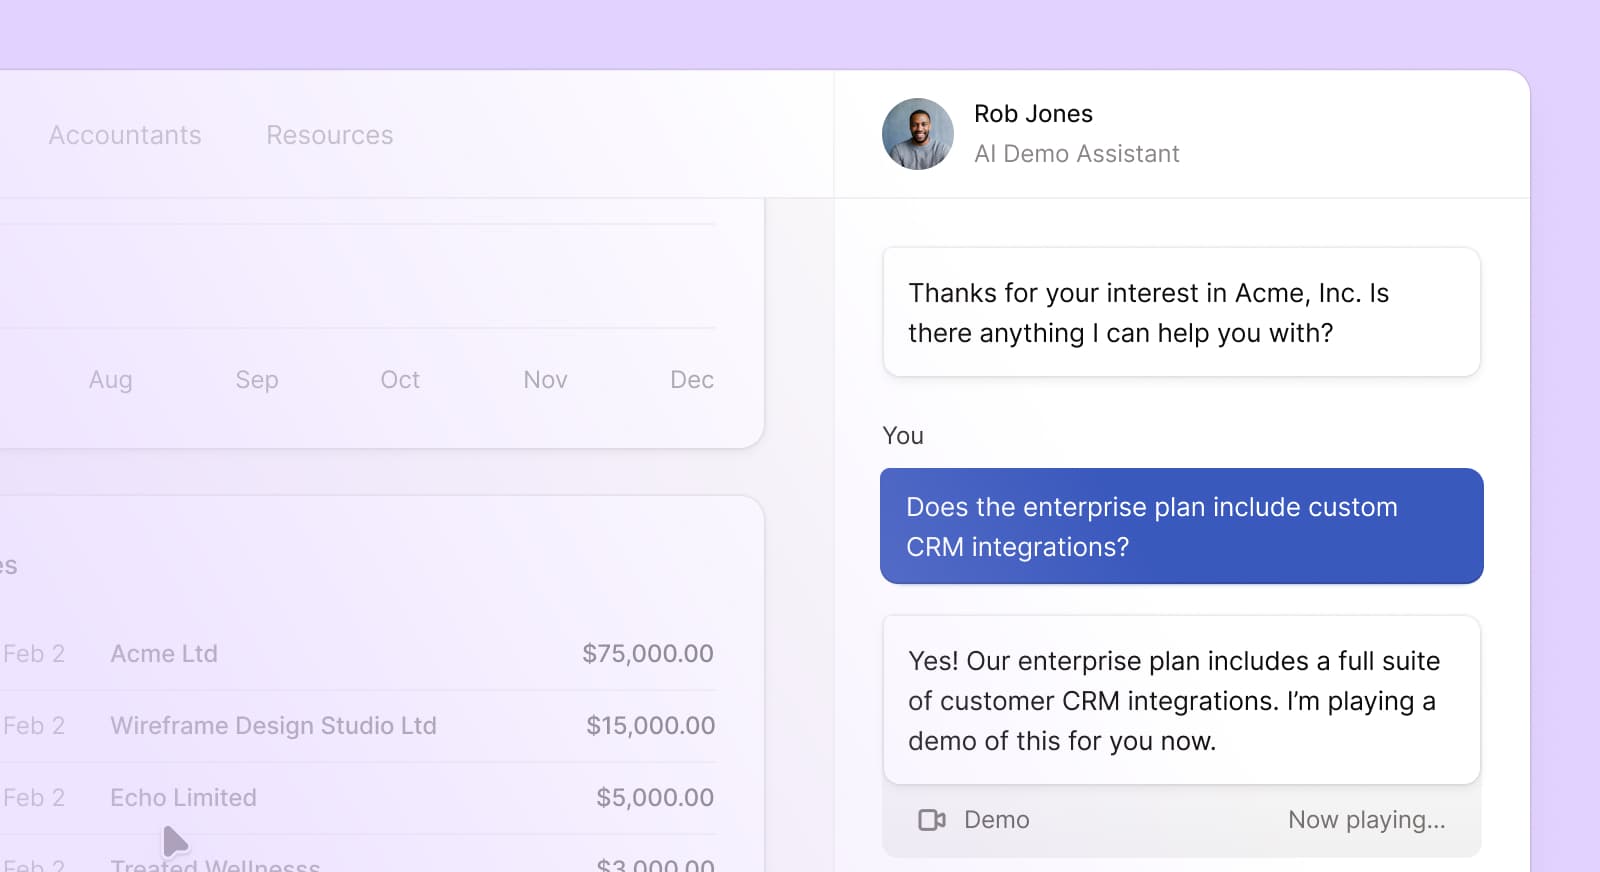
Task: Click the blue enterprise plan question bubble
Action: coord(1181,526)
